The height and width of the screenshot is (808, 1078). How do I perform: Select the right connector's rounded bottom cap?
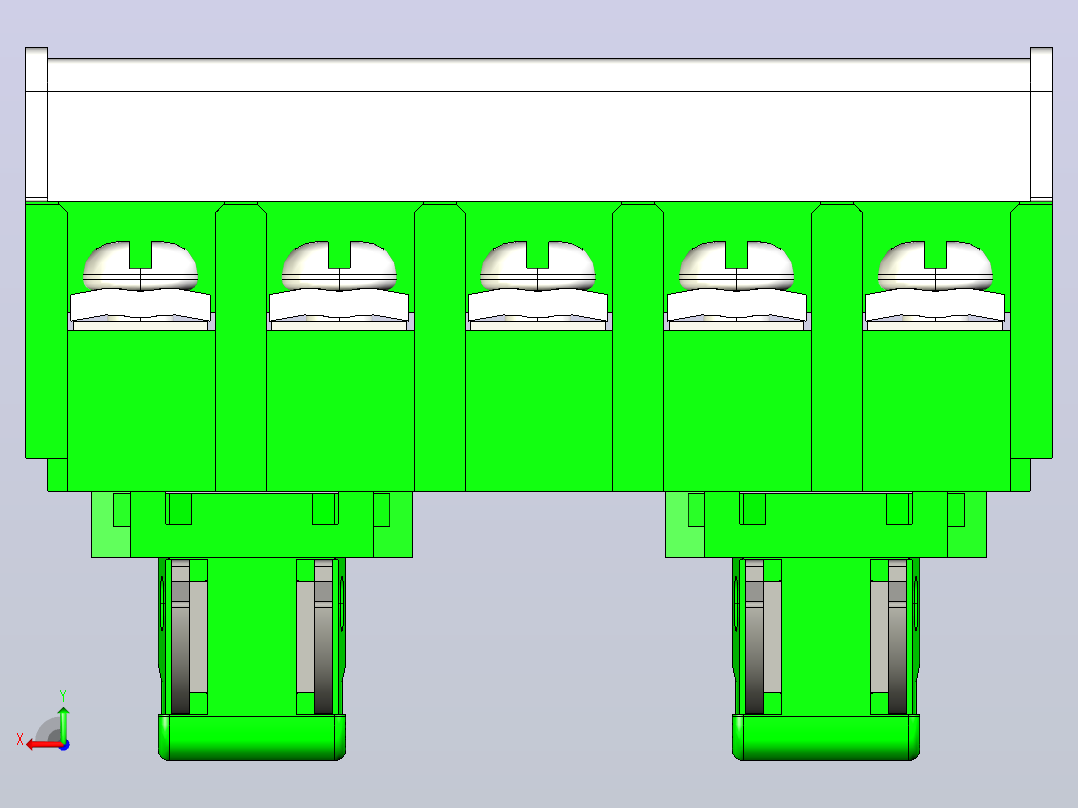[826, 737]
